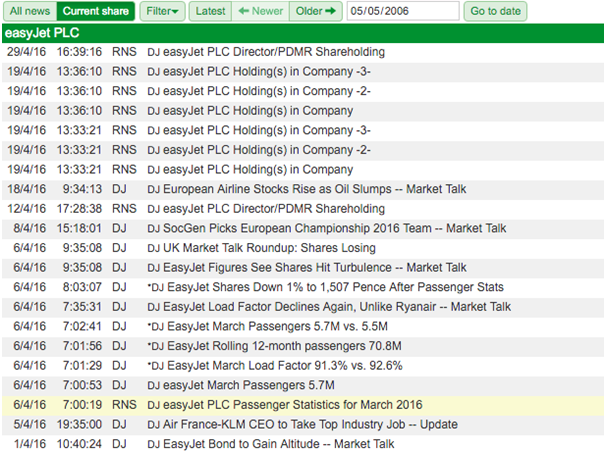Click DJ source in 10:40:24 row

click(119, 444)
